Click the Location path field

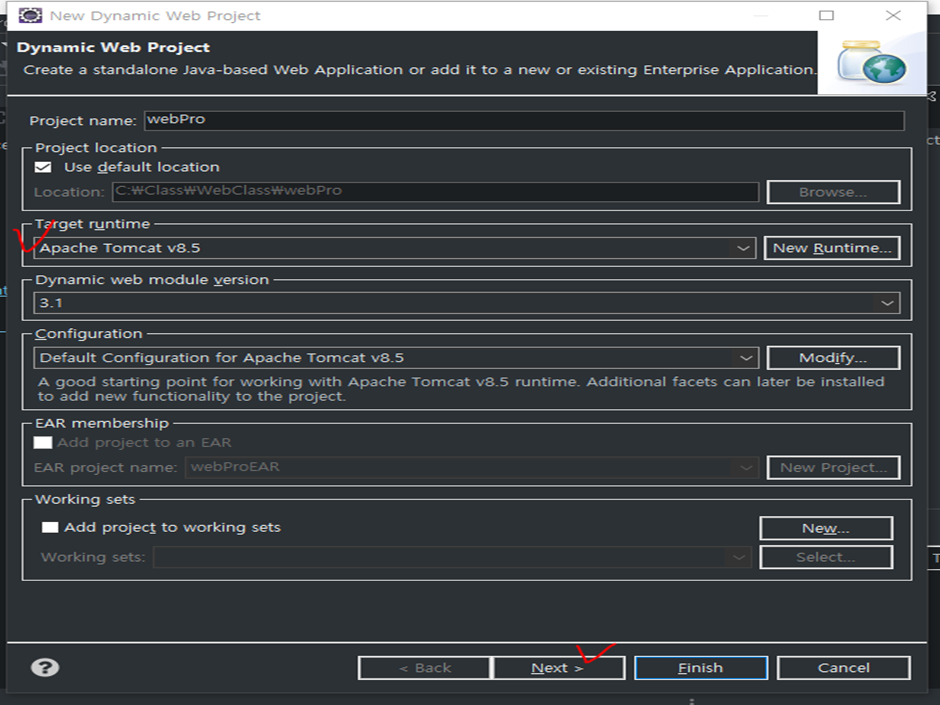point(435,191)
